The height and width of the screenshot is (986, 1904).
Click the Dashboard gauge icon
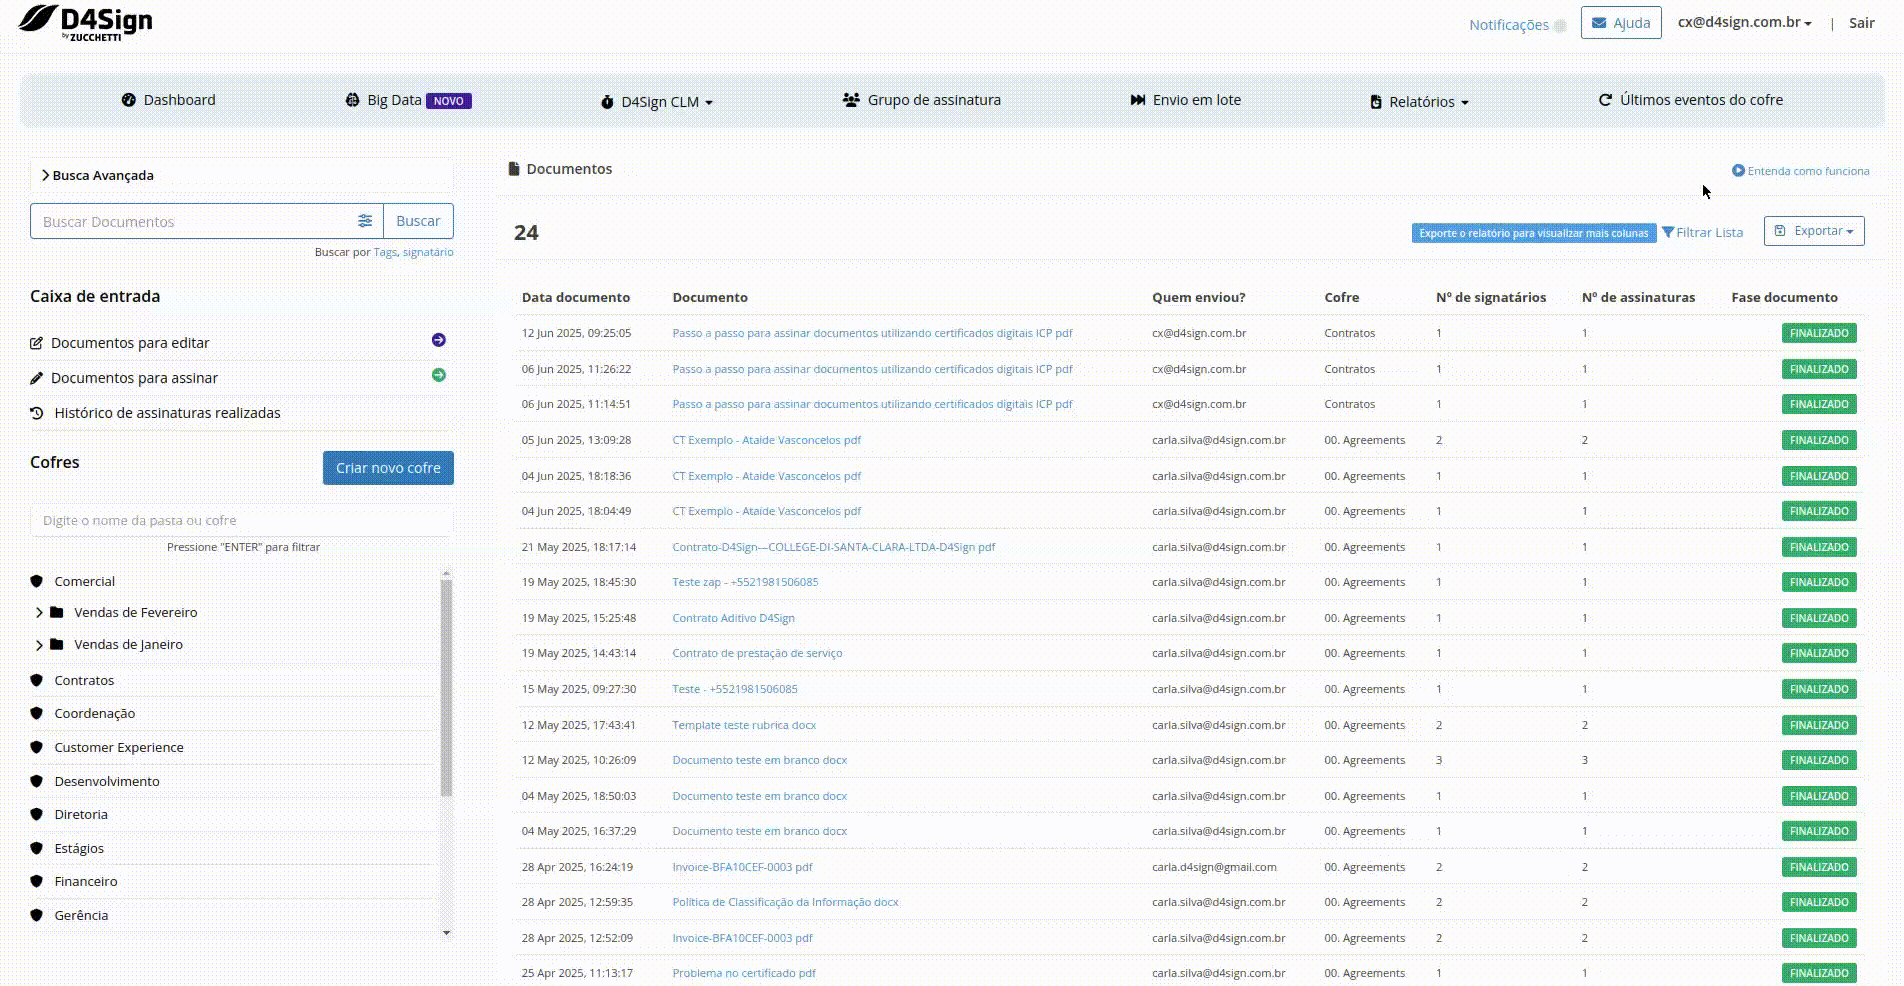pos(129,100)
